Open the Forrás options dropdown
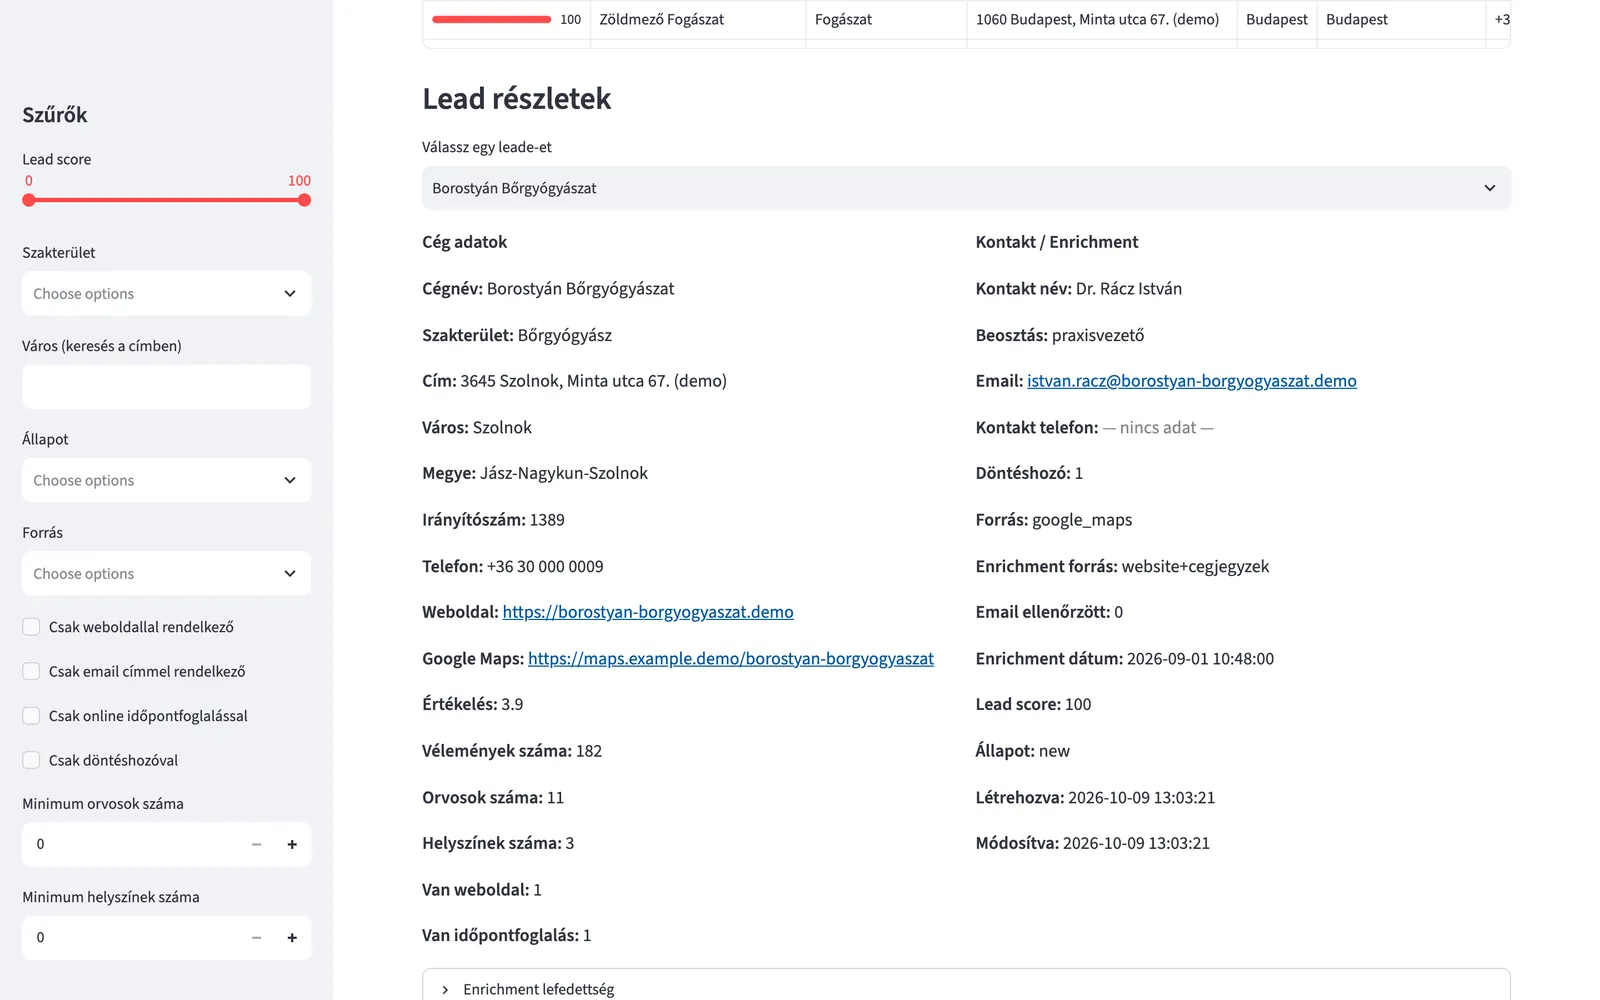This screenshot has height=1000, width=1600. 166,574
